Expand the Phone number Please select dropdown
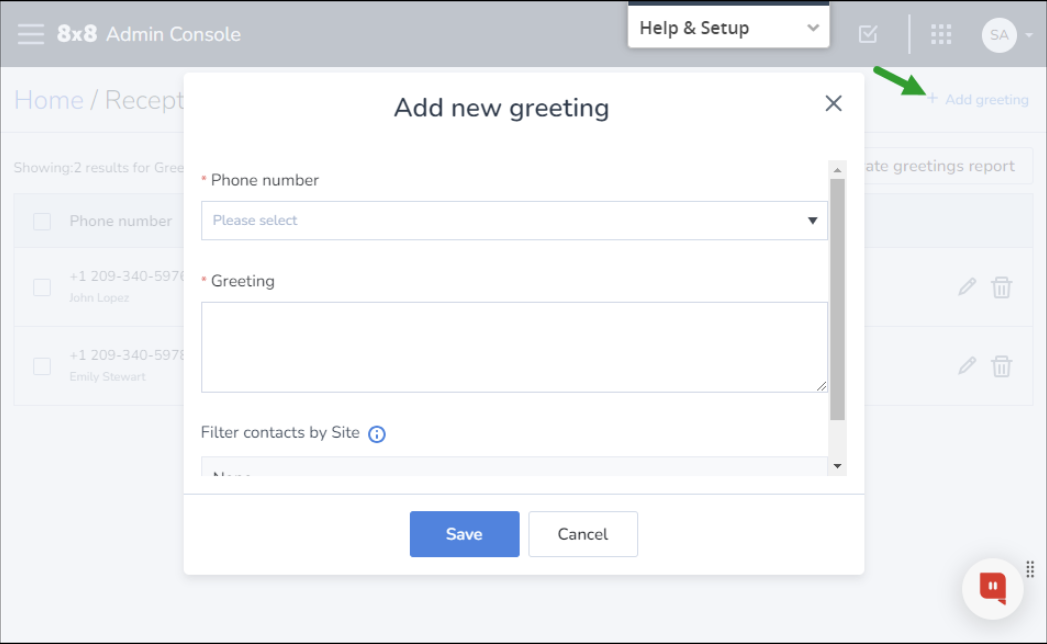1047x644 pixels. pos(514,220)
